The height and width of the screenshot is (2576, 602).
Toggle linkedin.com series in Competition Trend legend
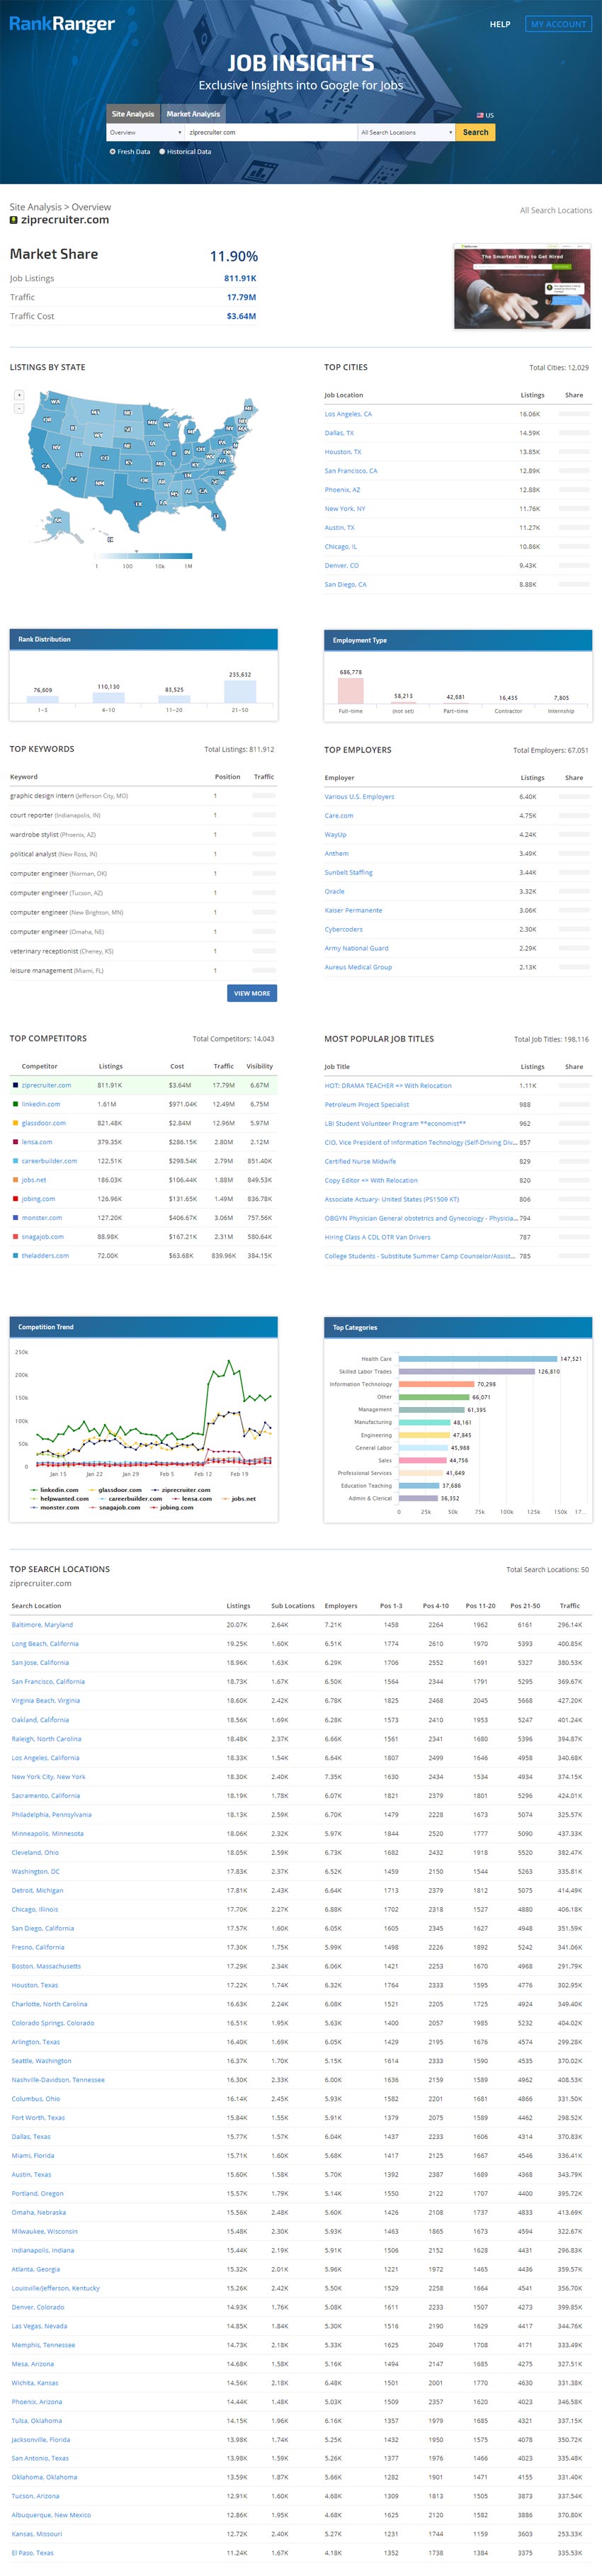(58, 1489)
